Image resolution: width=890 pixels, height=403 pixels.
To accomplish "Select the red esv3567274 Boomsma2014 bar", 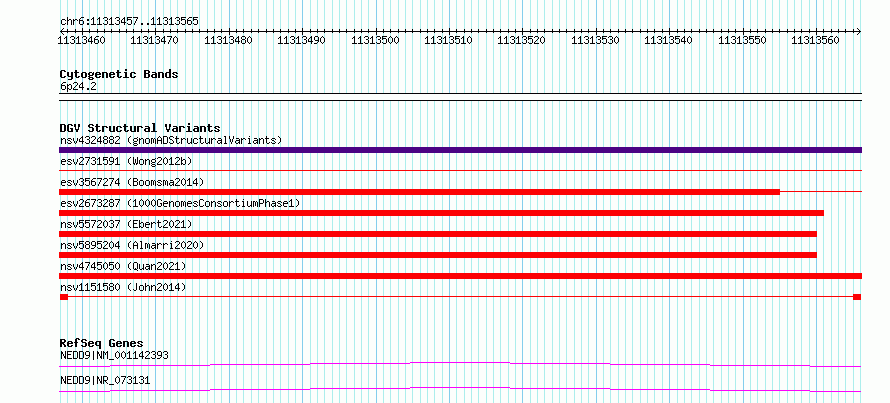I will click(419, 192).
